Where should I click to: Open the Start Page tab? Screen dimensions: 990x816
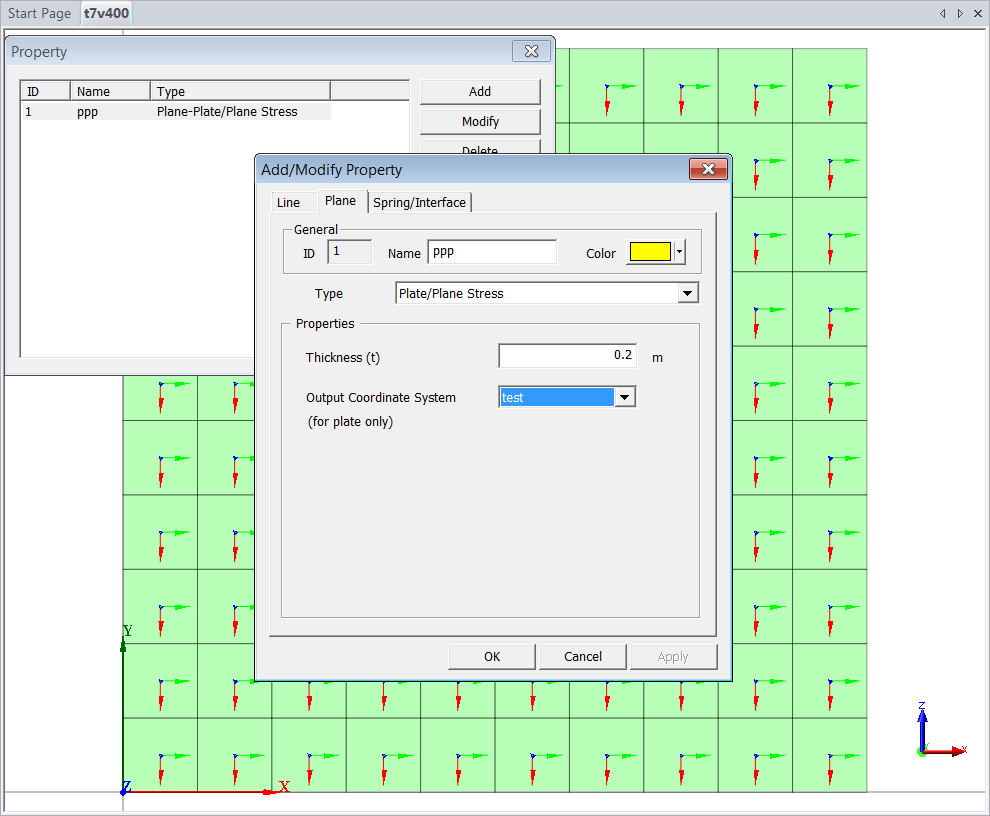(40, 14)
